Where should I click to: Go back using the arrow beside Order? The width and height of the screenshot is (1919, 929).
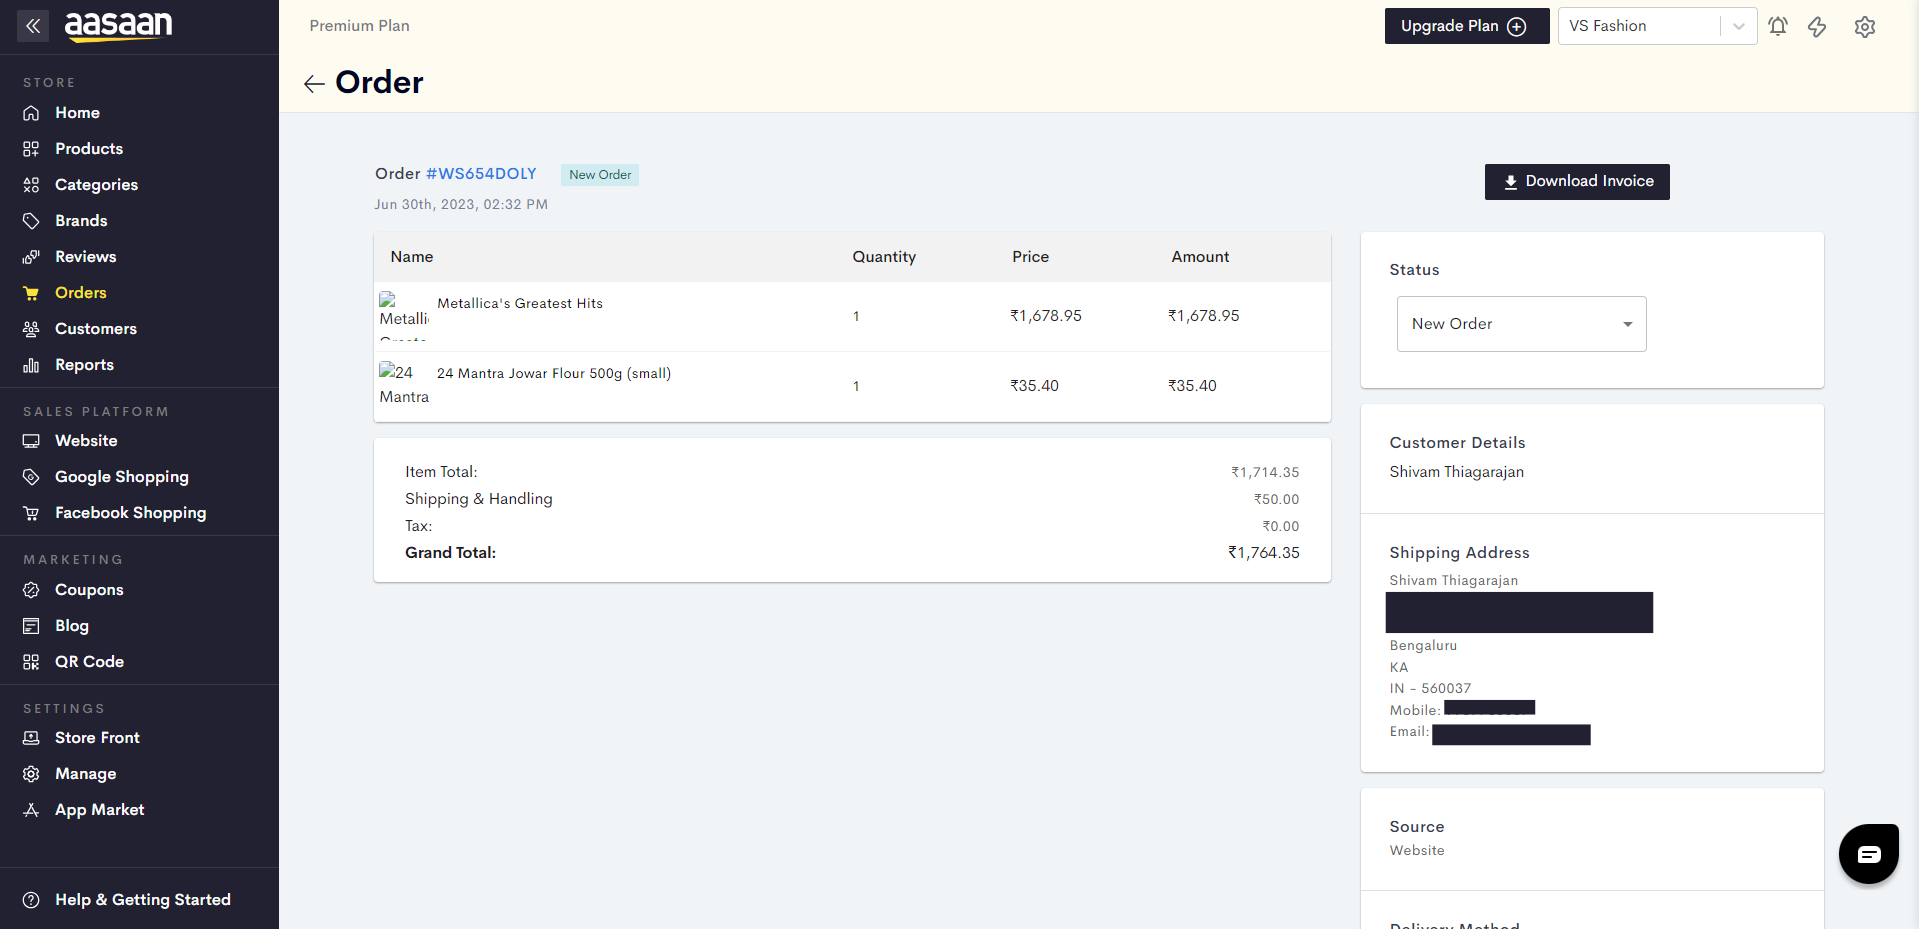point(314,84)
